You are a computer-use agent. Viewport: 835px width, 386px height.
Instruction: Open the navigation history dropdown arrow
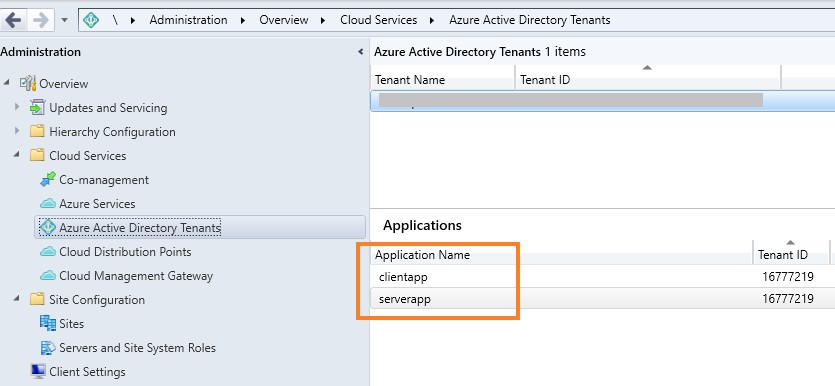pyautogui.click(x=64, y=21)
